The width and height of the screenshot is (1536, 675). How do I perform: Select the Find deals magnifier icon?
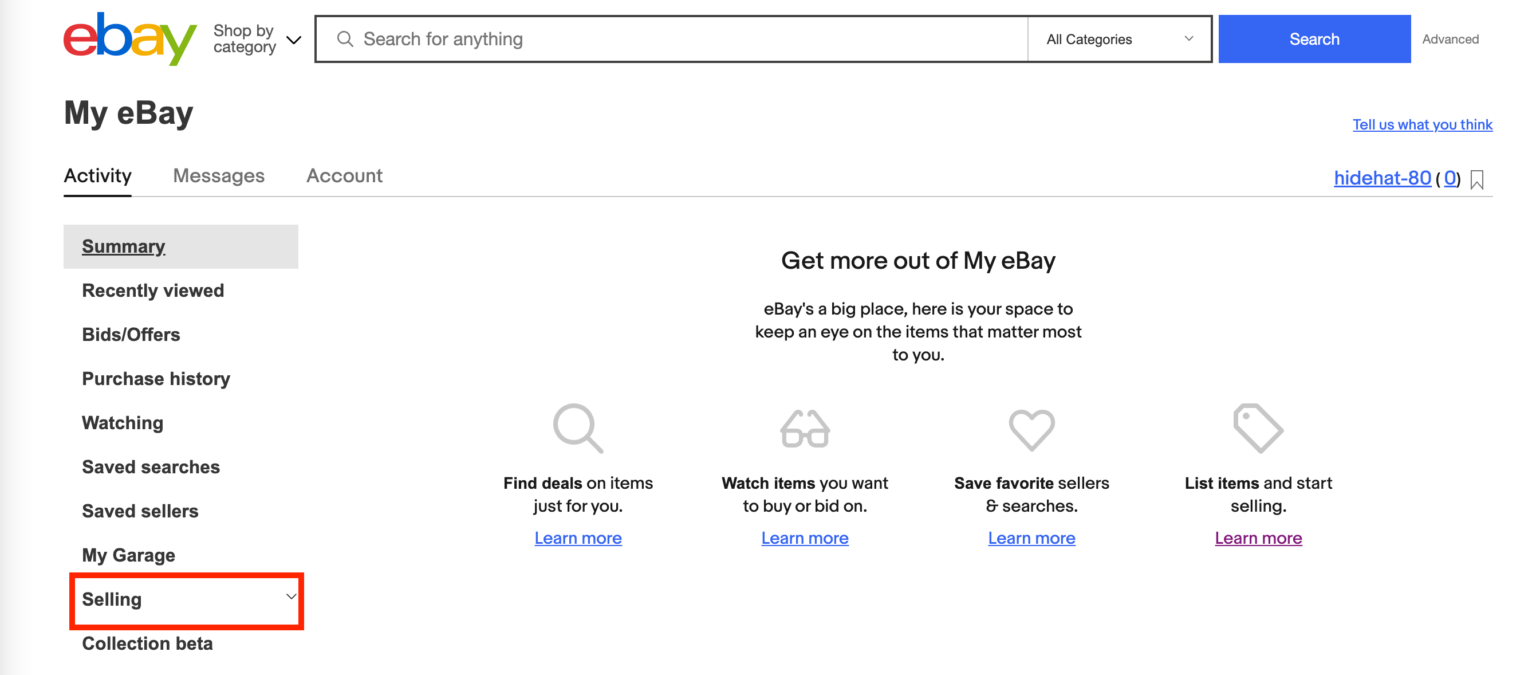click(578, 429)
